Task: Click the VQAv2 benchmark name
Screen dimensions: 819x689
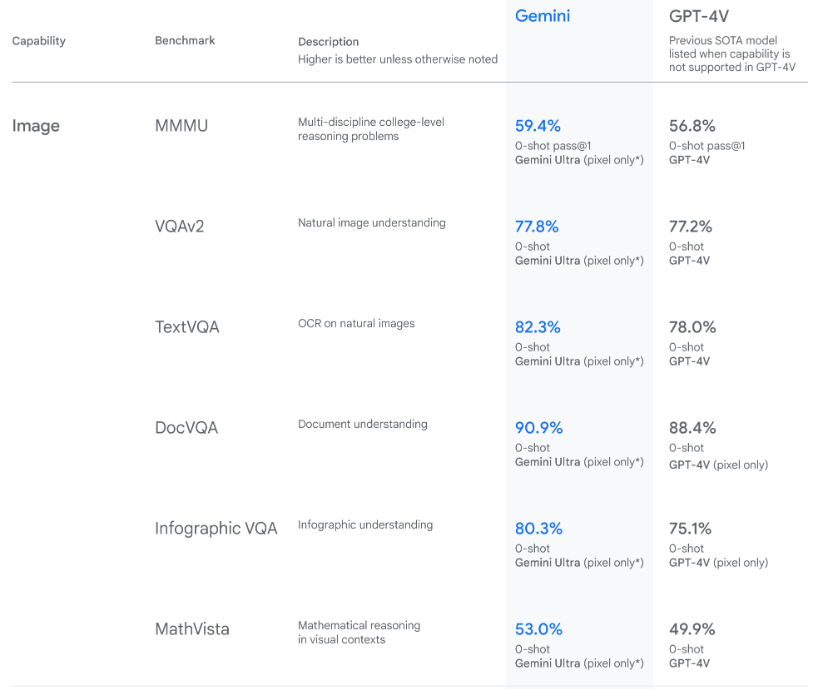Action: 179,227
